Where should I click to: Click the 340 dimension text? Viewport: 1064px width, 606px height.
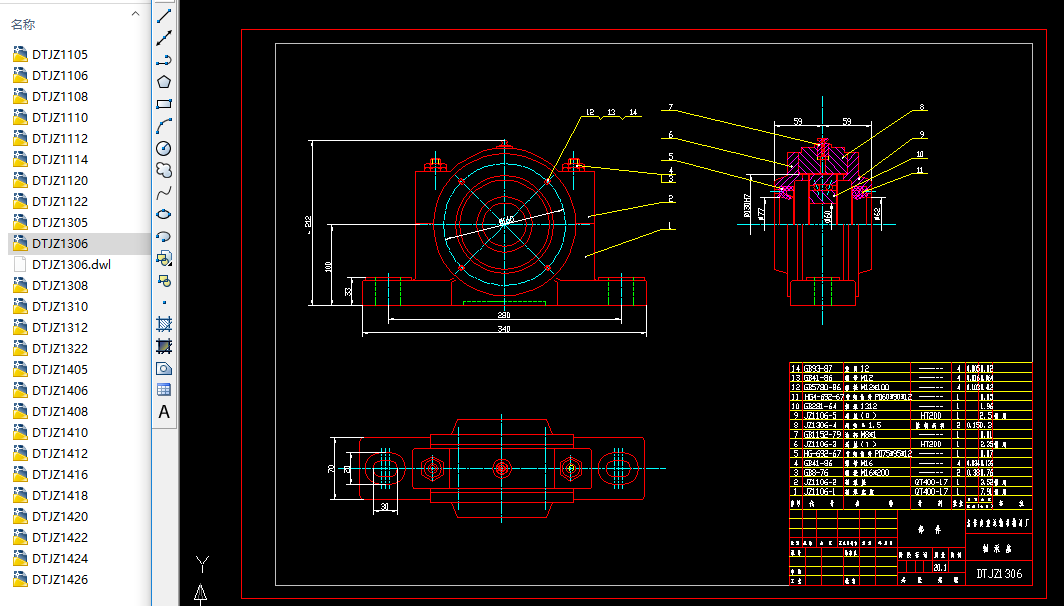(x=504, y=329)
